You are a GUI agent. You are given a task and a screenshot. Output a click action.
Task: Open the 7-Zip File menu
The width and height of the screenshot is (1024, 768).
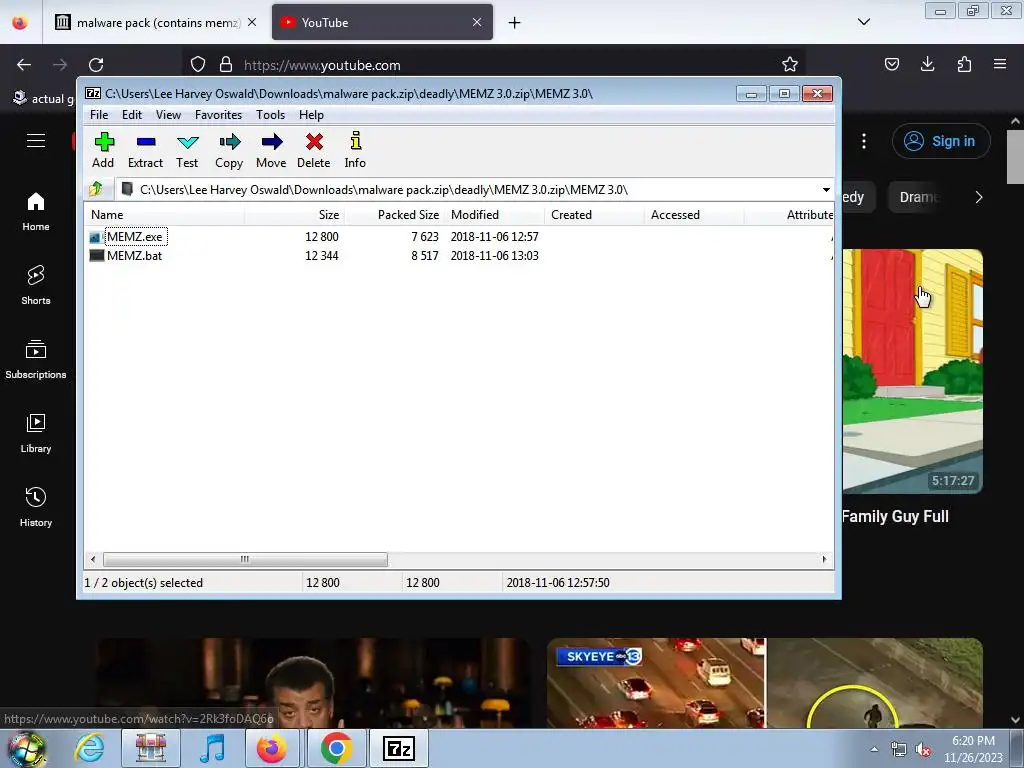pyautogui.click(x=99, y=115)
